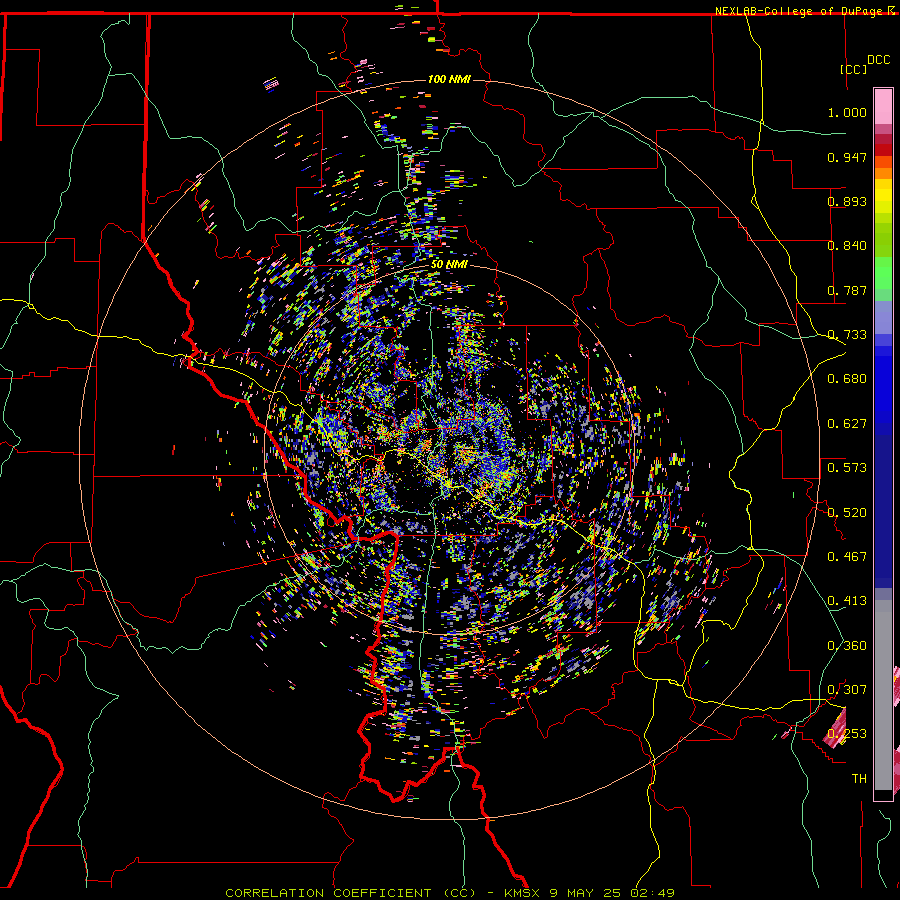Select the 0.360 legend value

coord(847,646)
